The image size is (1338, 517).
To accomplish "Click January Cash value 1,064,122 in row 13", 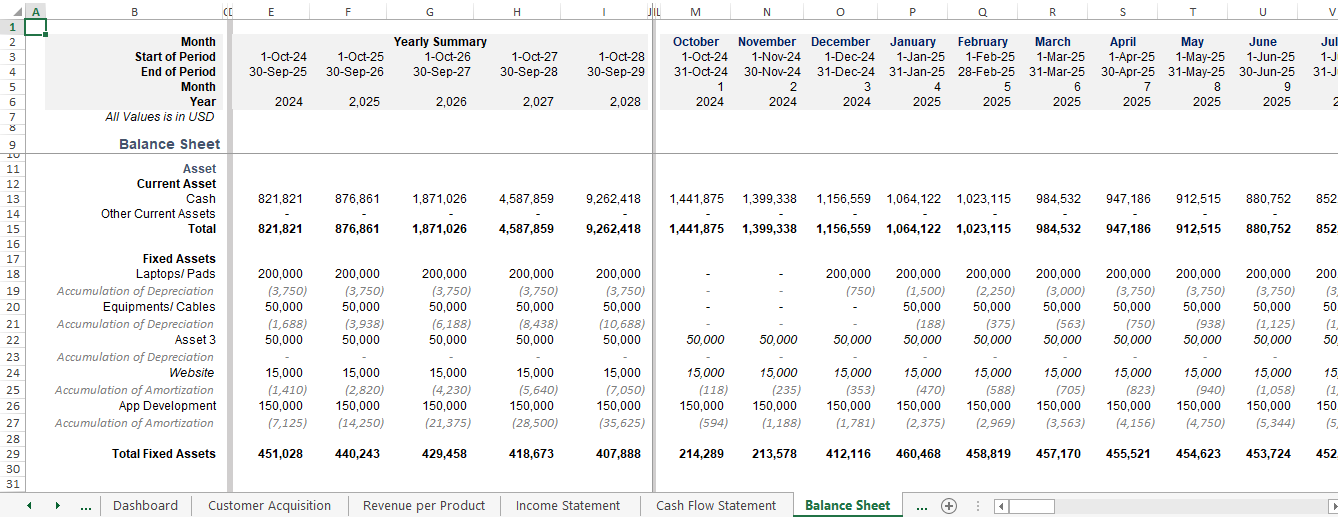I will pos(913,199).
